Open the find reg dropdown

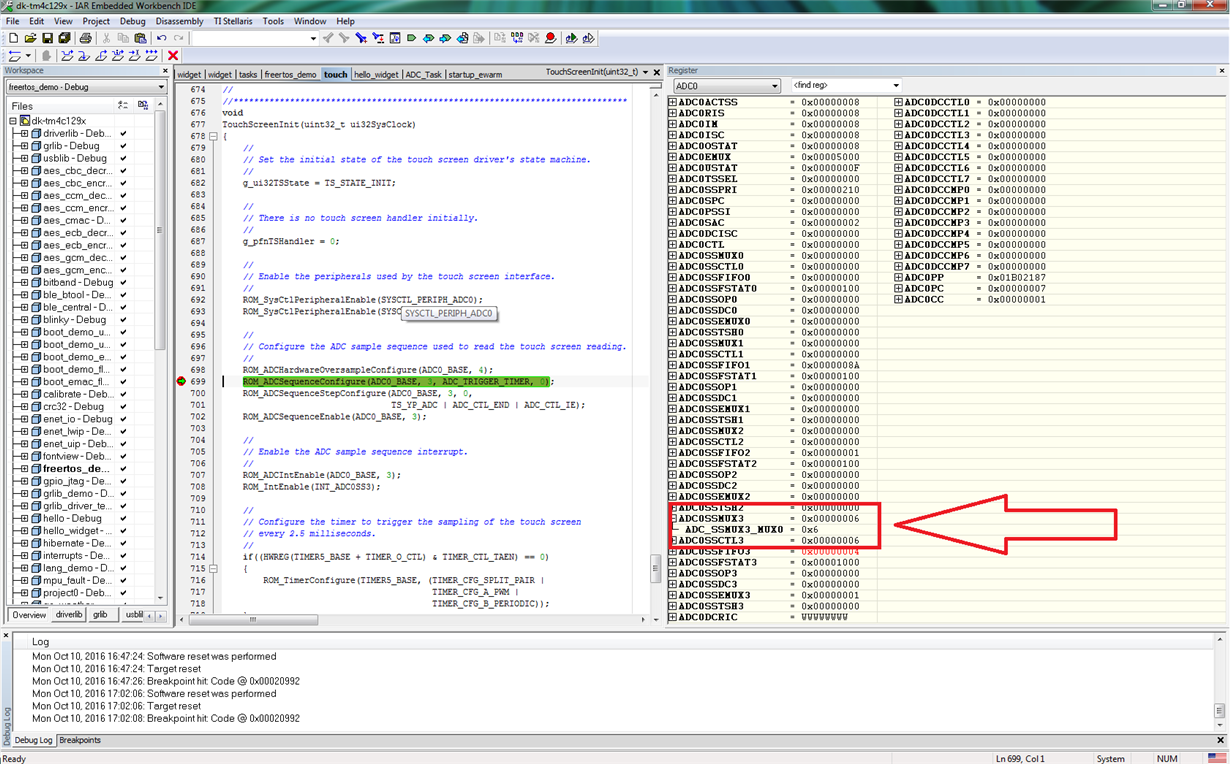point(896,86)
